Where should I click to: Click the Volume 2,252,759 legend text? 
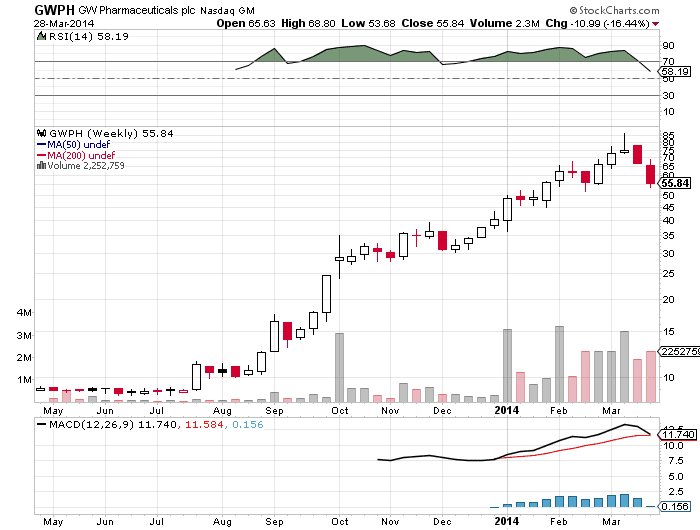tap(86, 166)
